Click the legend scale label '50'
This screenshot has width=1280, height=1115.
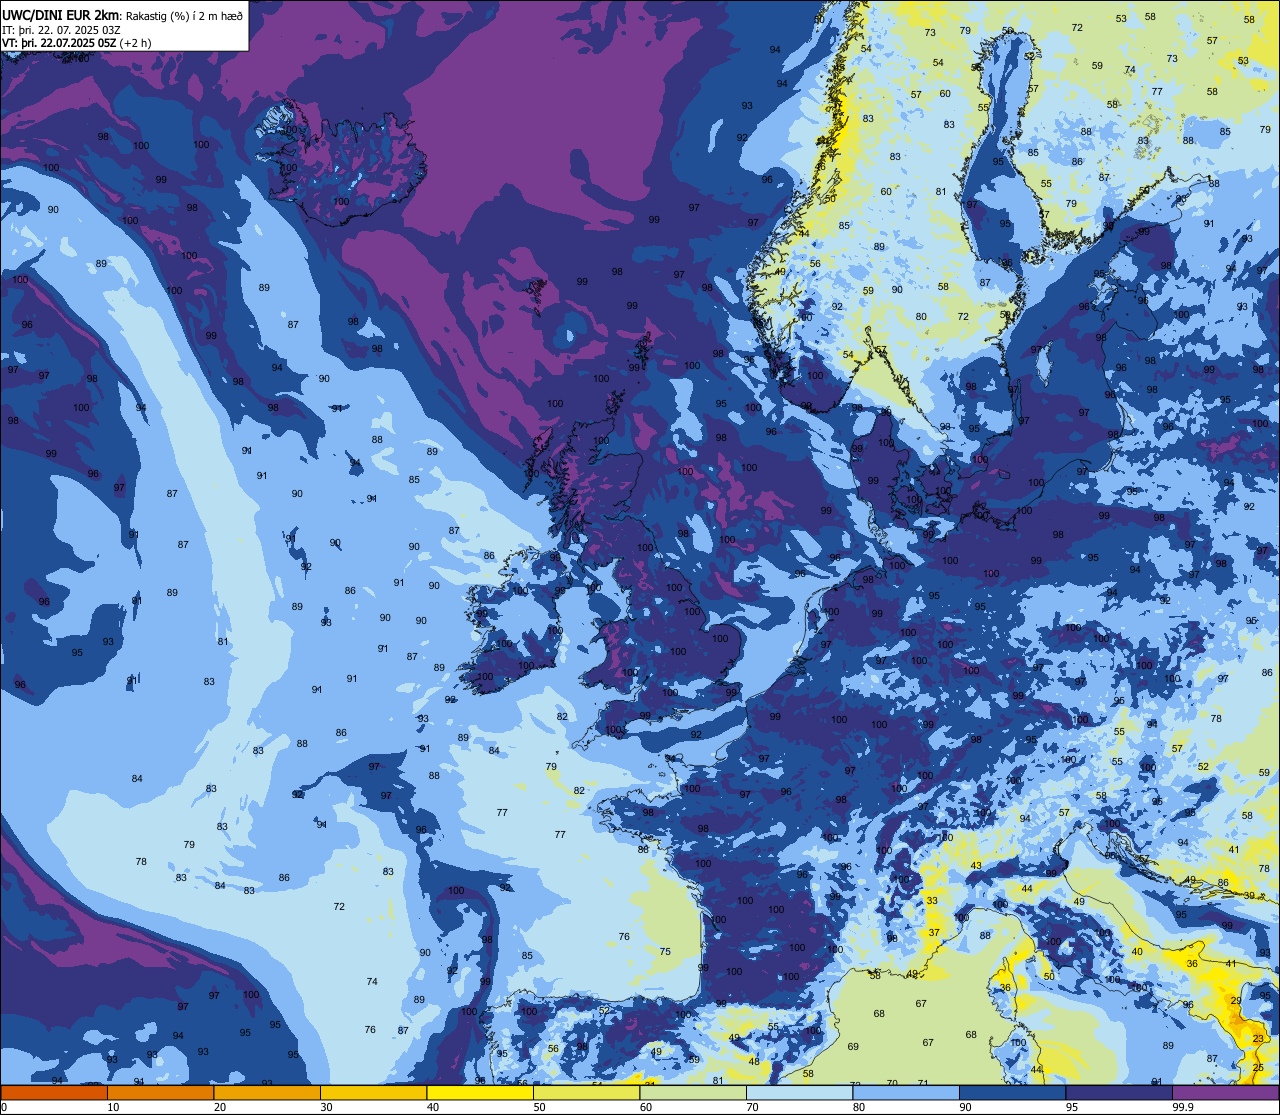[539, 1107]
